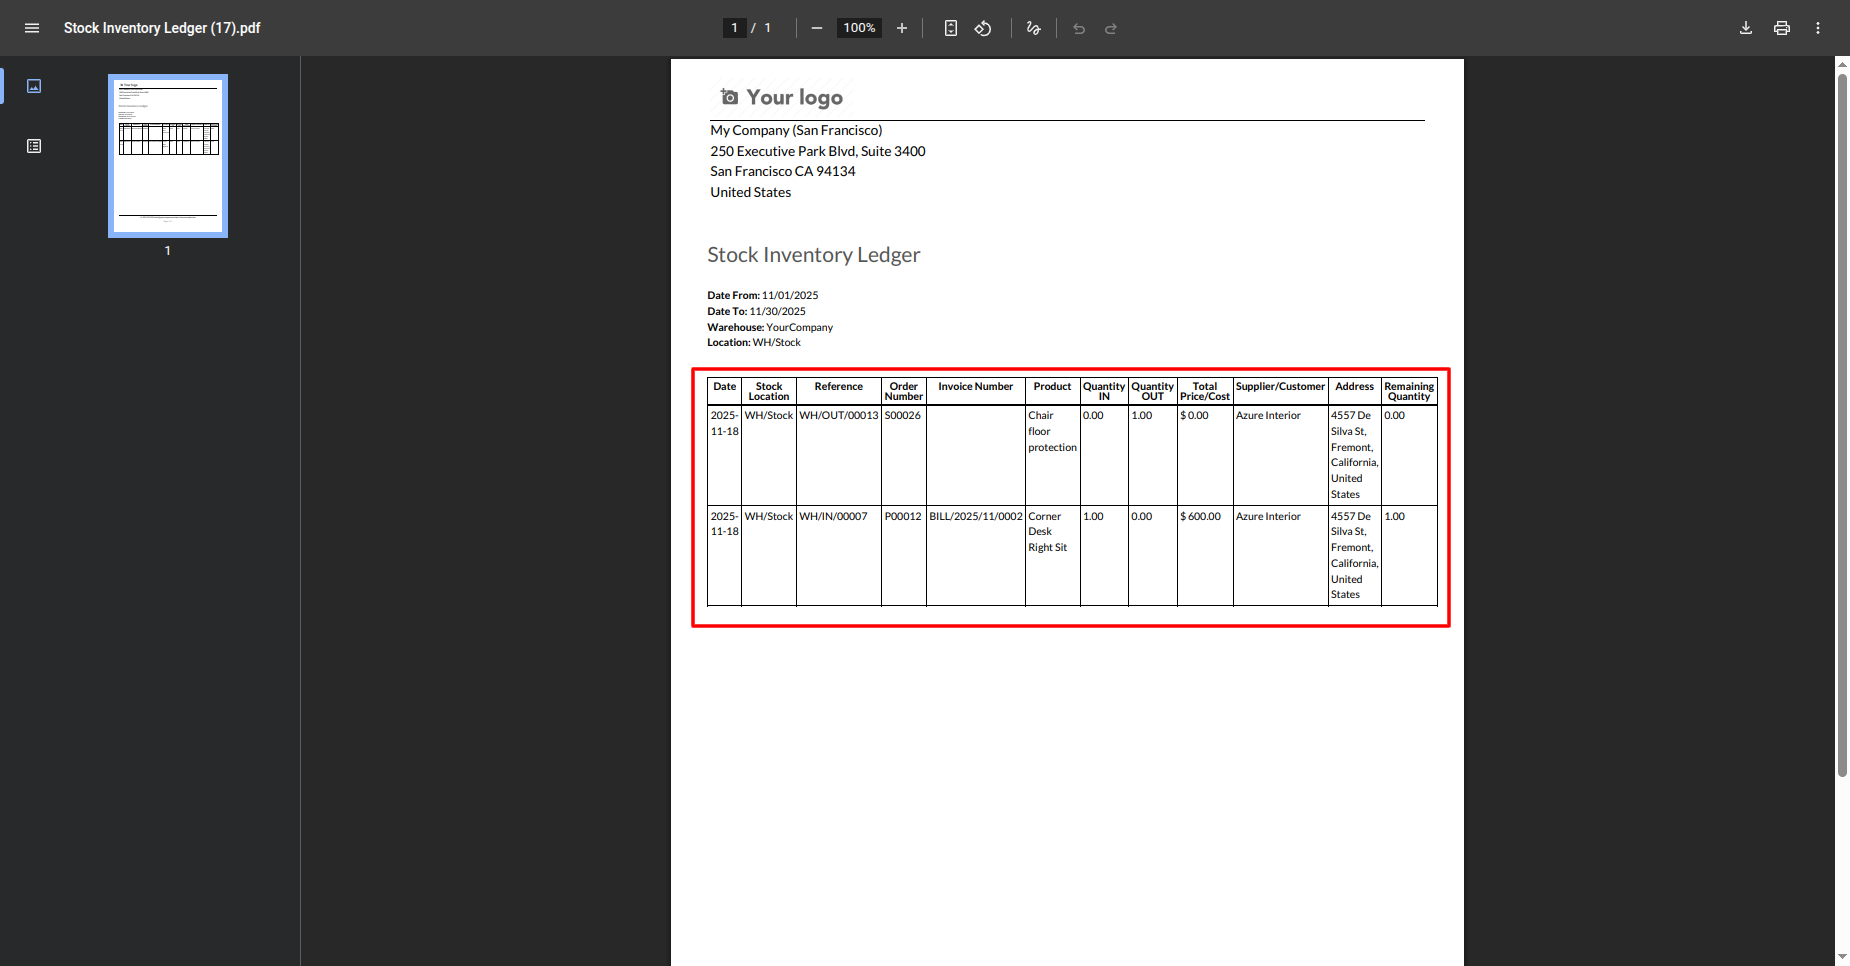1850x966 pixels.
Task: Print the PDF document
Action: [1781, 28]
